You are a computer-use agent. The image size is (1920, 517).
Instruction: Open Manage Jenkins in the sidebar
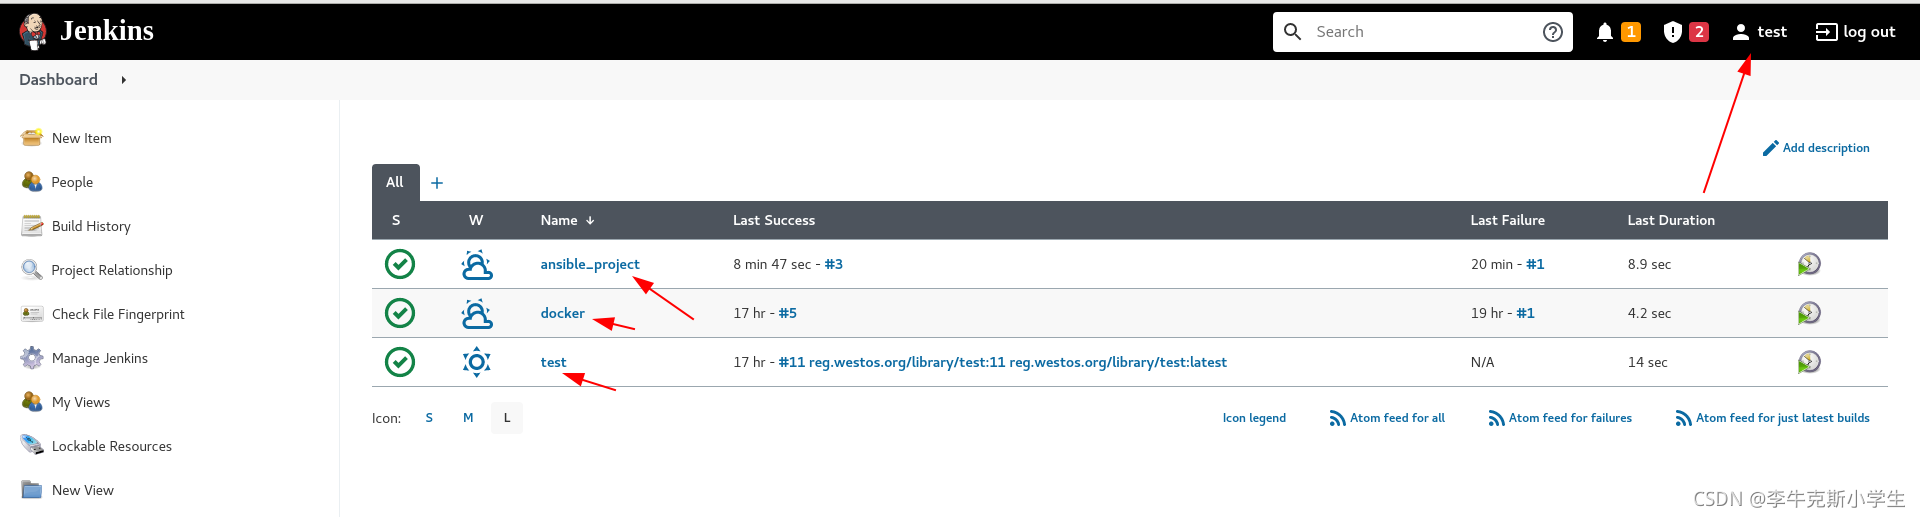pos(99,358)
